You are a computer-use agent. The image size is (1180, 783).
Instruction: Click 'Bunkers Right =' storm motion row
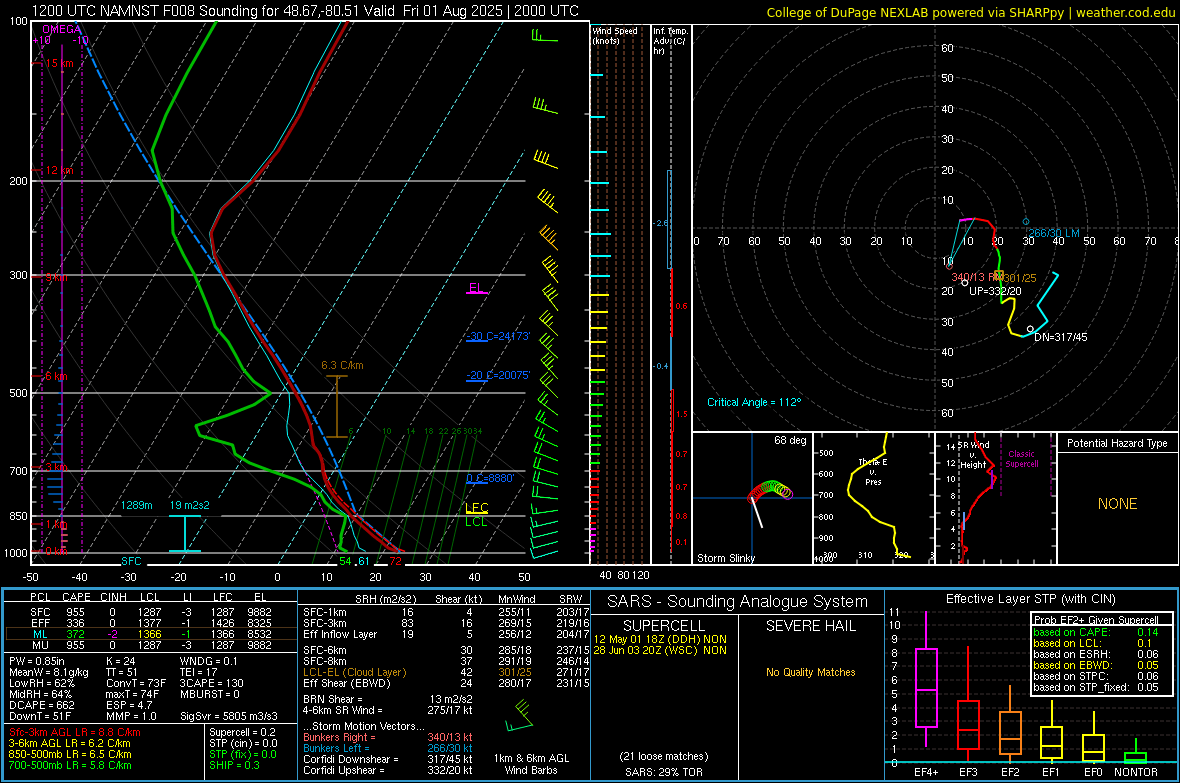(388, 737)
